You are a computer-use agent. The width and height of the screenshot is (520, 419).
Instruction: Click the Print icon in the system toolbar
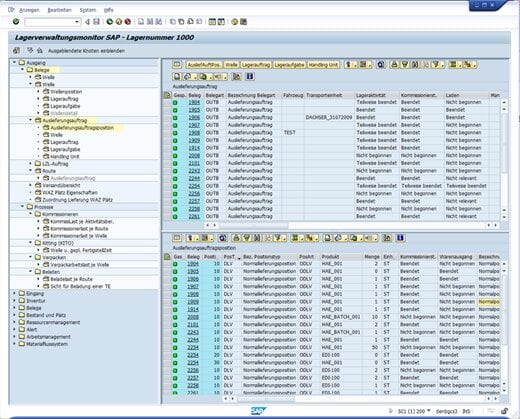141,22
